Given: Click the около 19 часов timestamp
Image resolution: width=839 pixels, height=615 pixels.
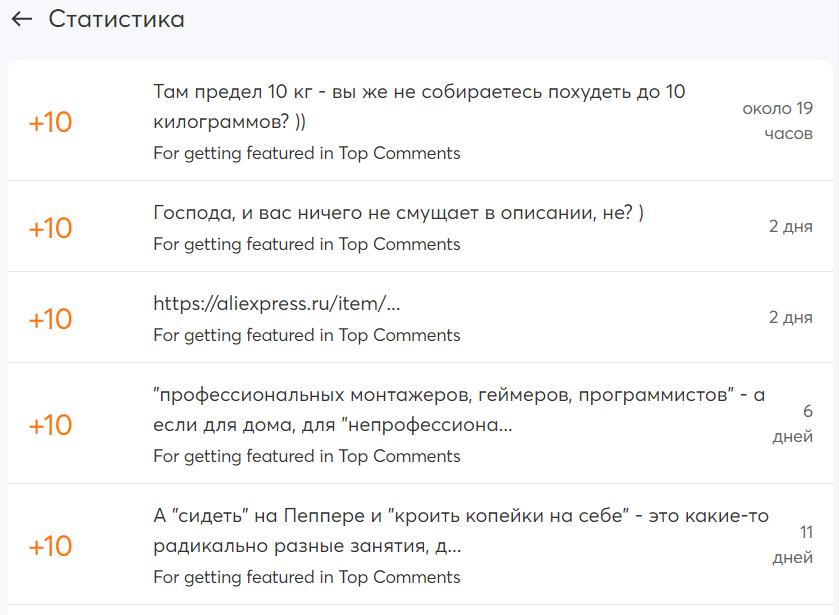Looking at the screenshot, I should (778, 121).
